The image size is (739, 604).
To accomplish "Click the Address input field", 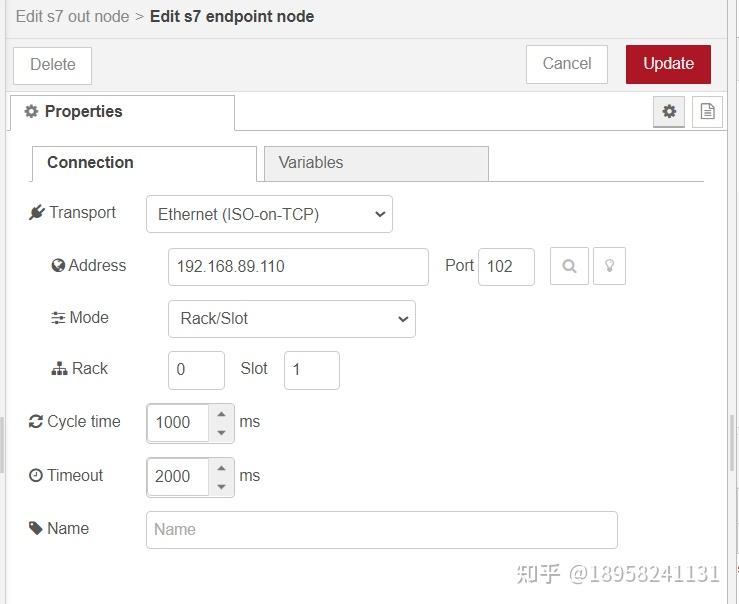I will (298, 267).
